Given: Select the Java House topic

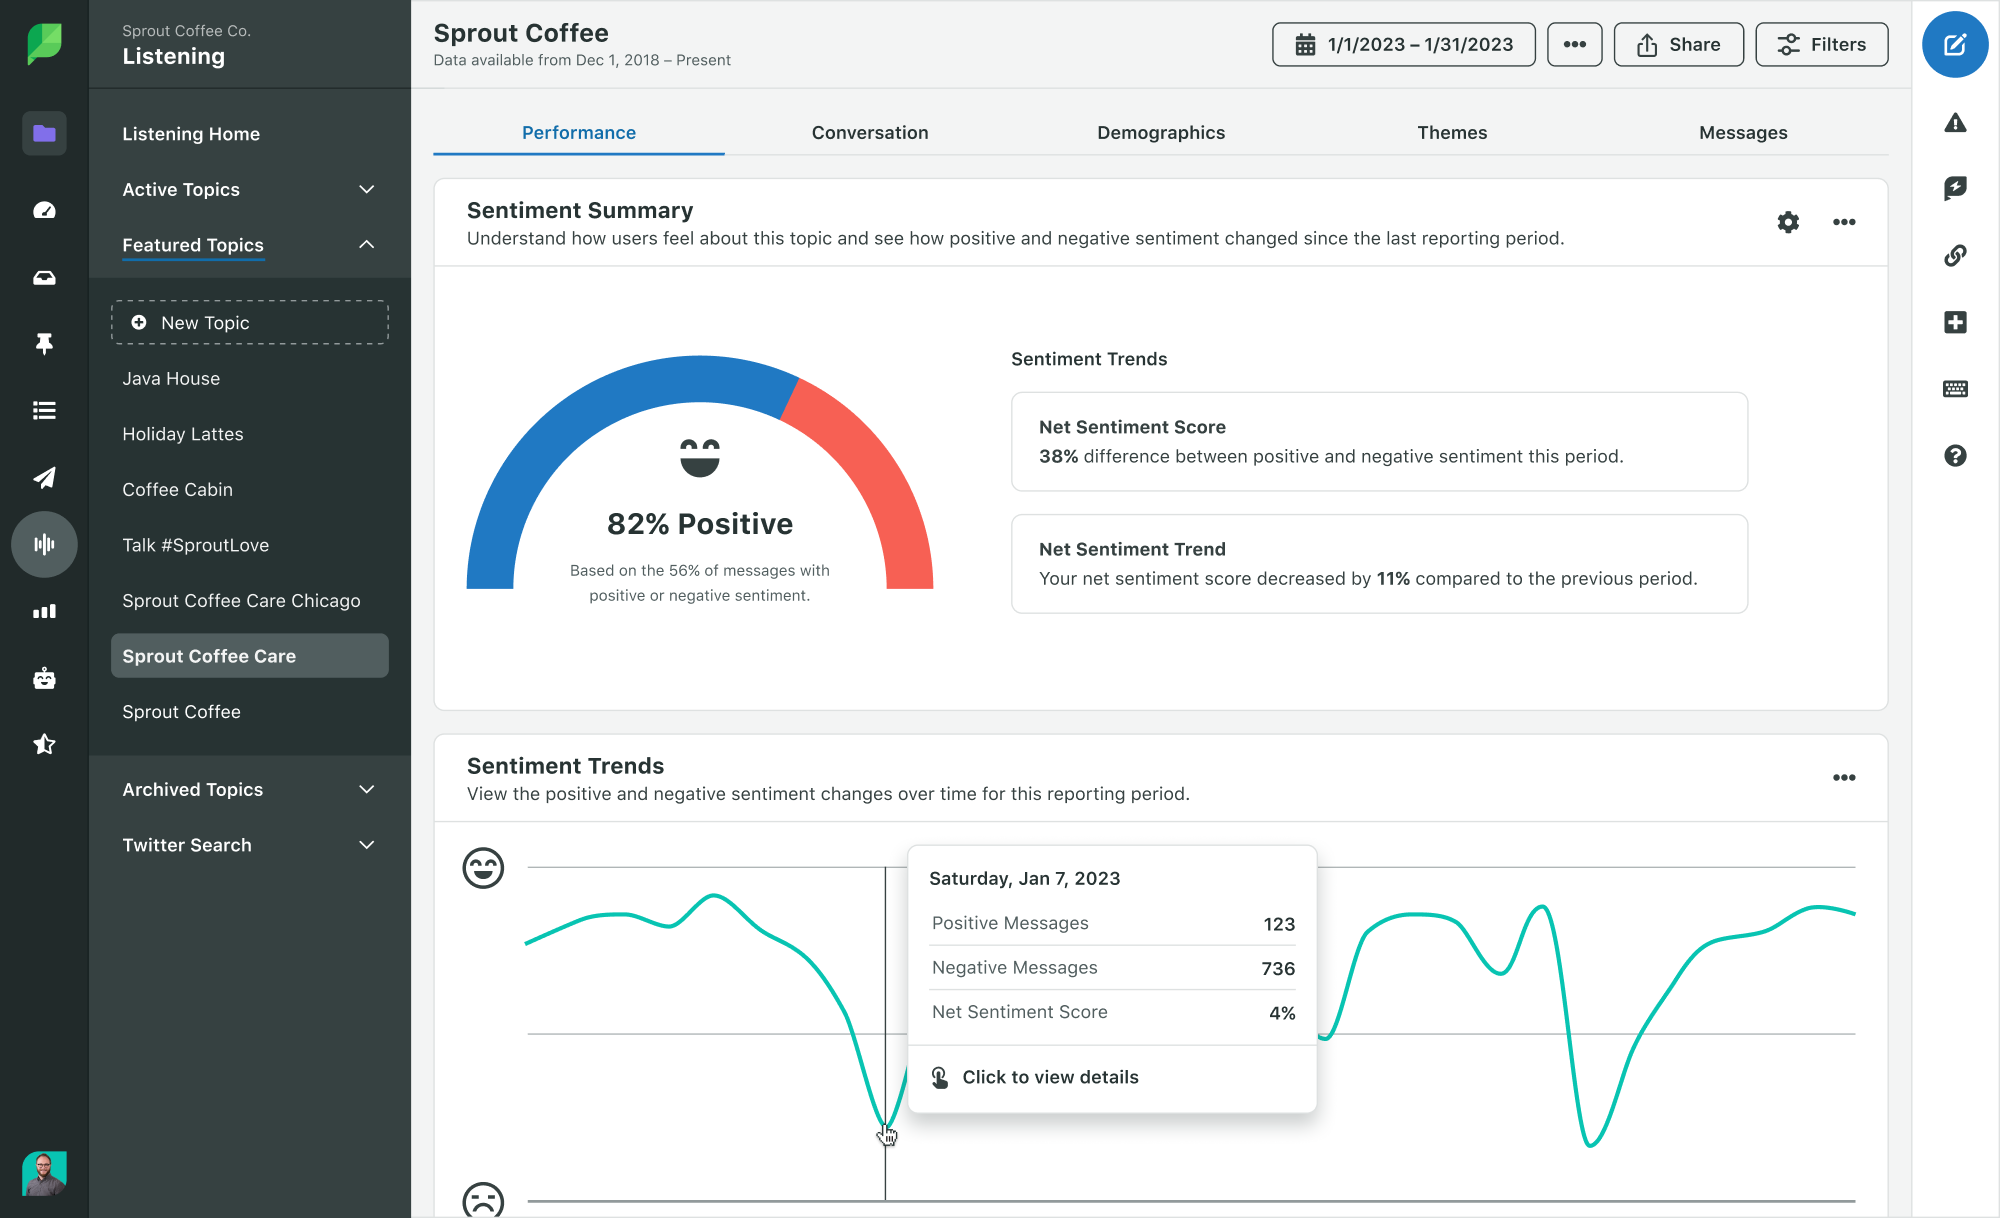Looking at the screenshot, I should (x=170, y=377).
